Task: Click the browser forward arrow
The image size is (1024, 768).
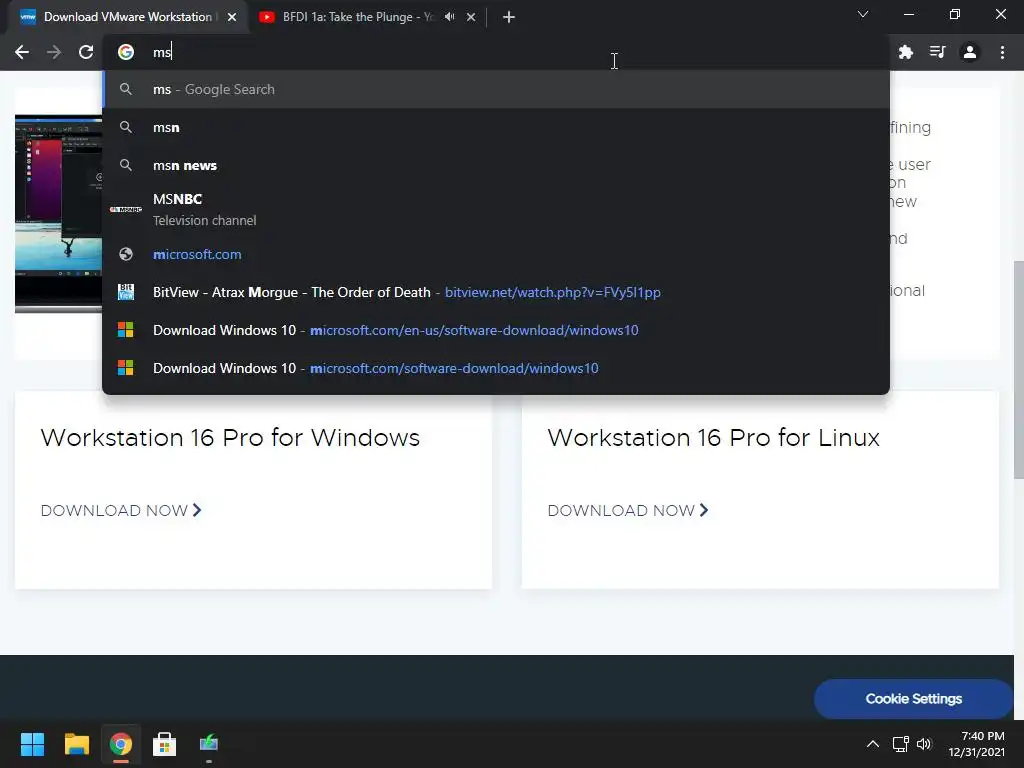Action: (x=54, y=52)
